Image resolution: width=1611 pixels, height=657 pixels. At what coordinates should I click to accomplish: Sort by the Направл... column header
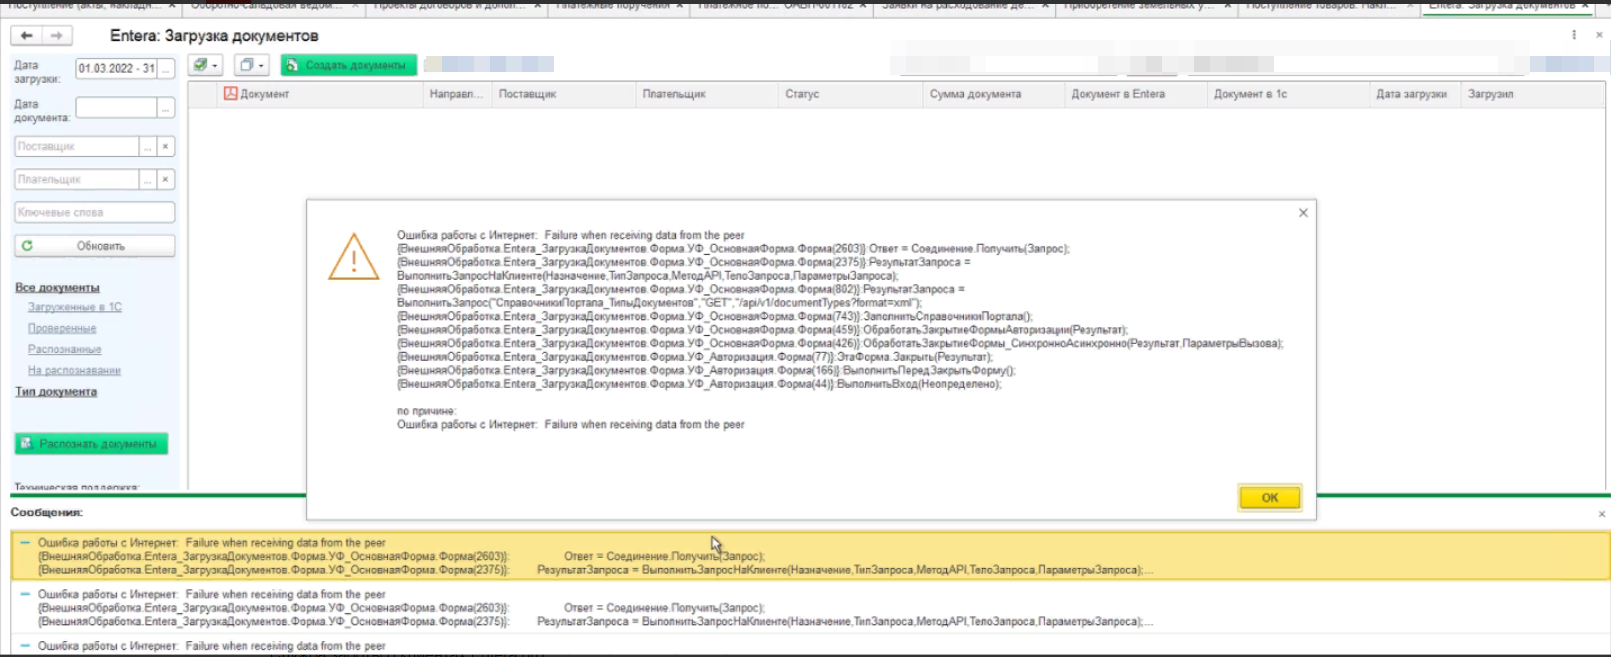(x=457, y=94)
